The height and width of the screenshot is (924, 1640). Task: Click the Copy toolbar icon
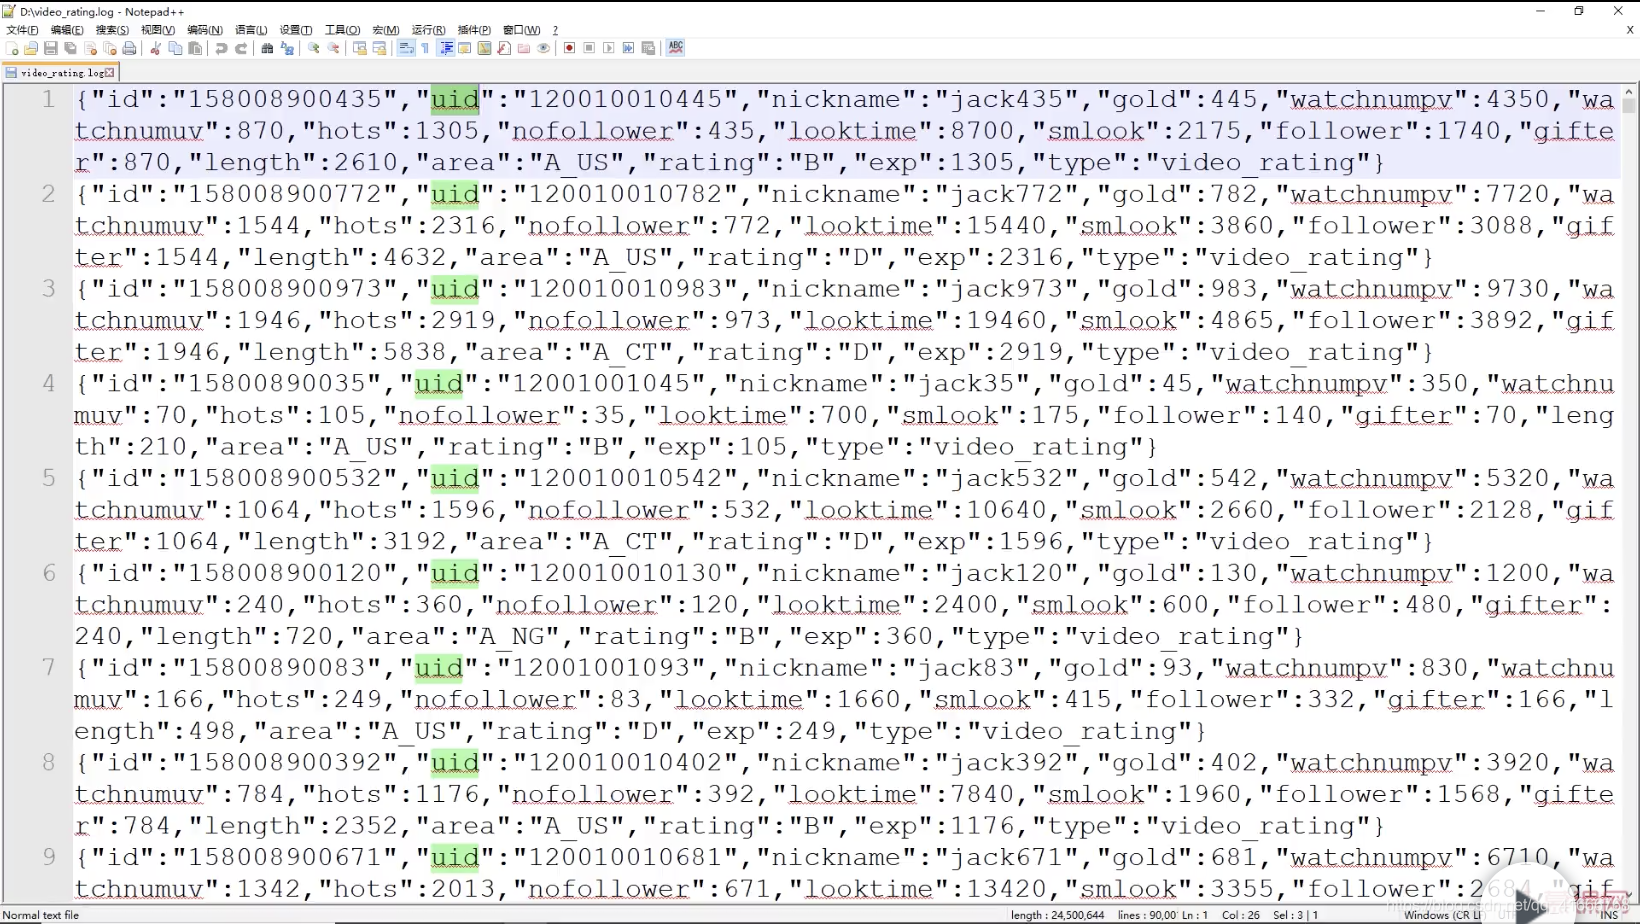(175, 48)
